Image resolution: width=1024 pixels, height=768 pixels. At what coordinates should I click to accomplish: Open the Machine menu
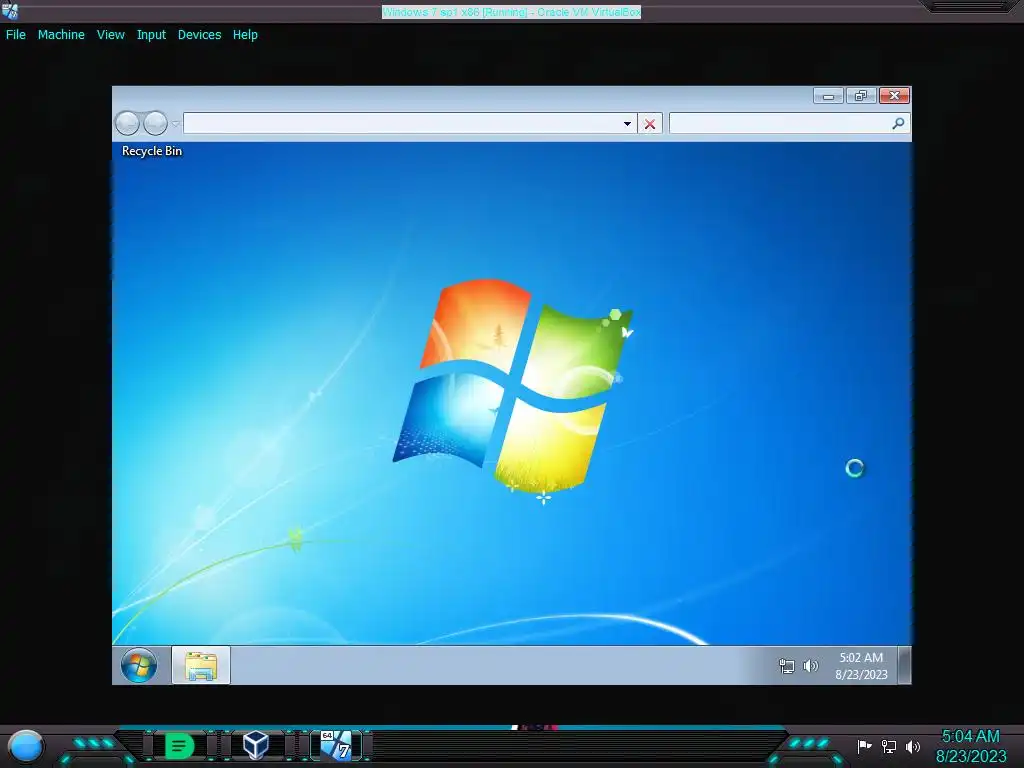click(61, 35)
